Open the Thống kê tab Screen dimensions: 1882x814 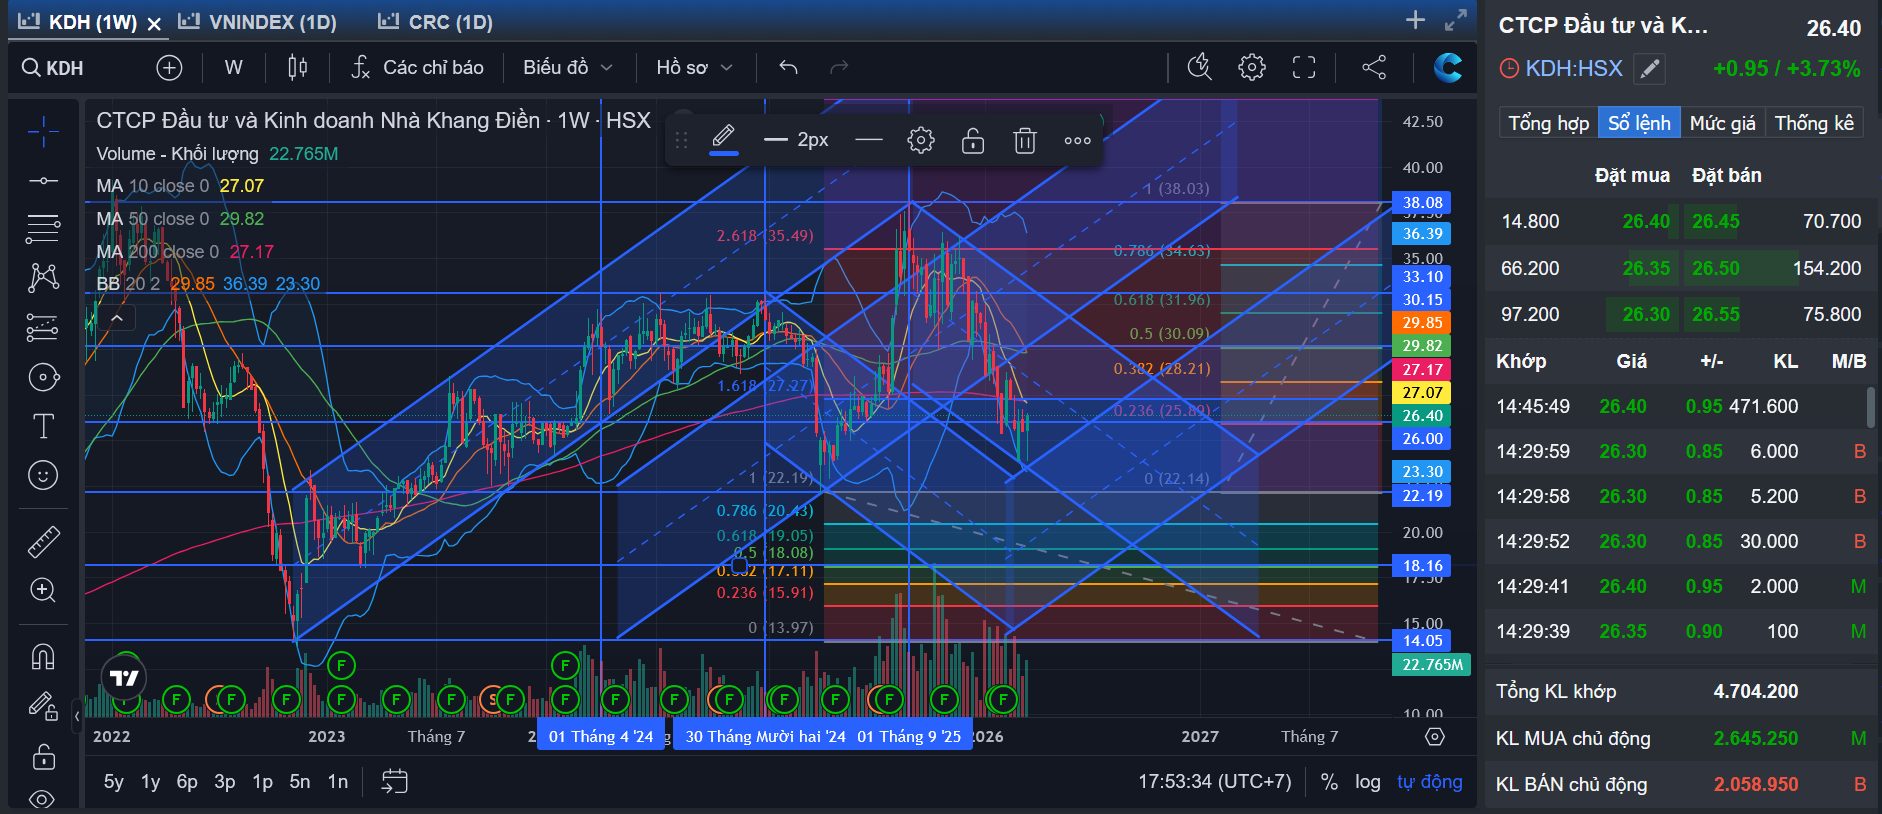pyautogui.click(x=1814, y=123)
